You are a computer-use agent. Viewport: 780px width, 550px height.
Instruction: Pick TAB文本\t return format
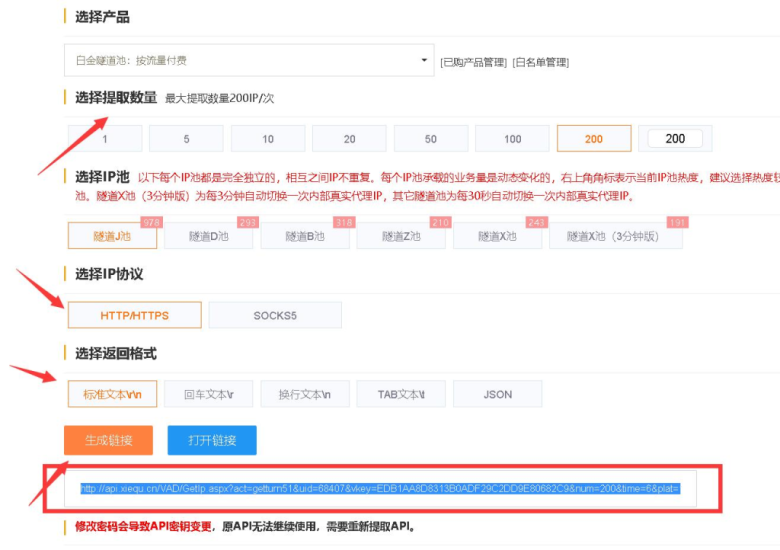coord(401,394)
